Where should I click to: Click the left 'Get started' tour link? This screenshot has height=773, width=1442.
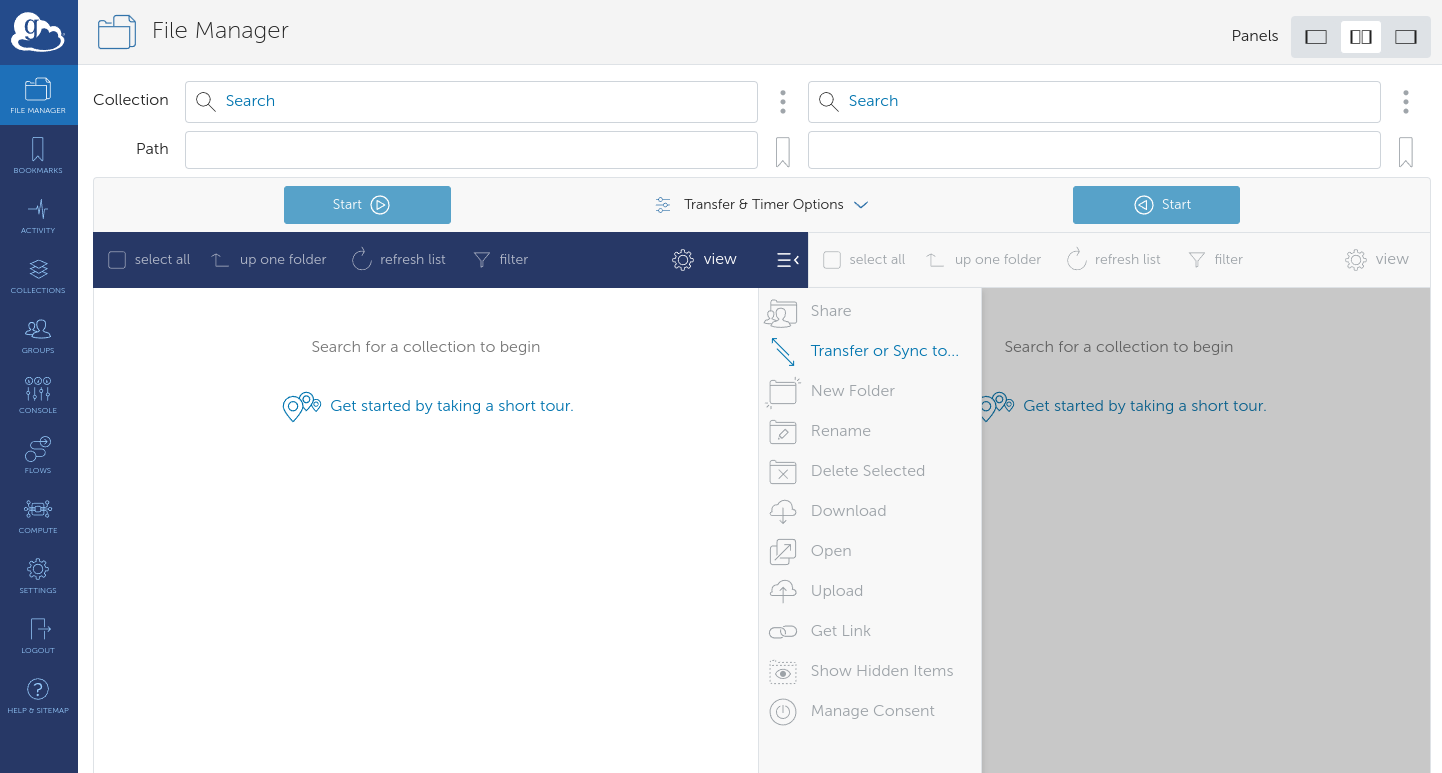point(451,406)
